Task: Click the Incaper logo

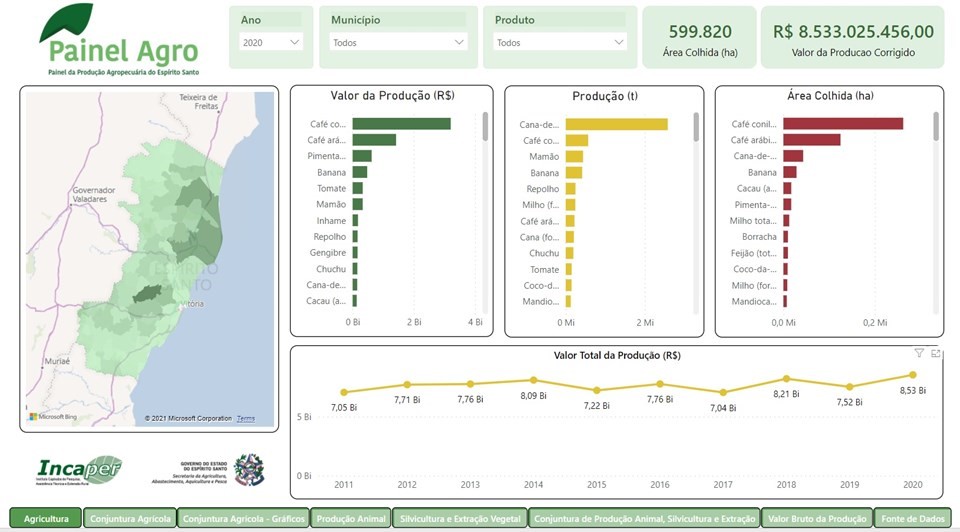Action: [x=79, y=469]
